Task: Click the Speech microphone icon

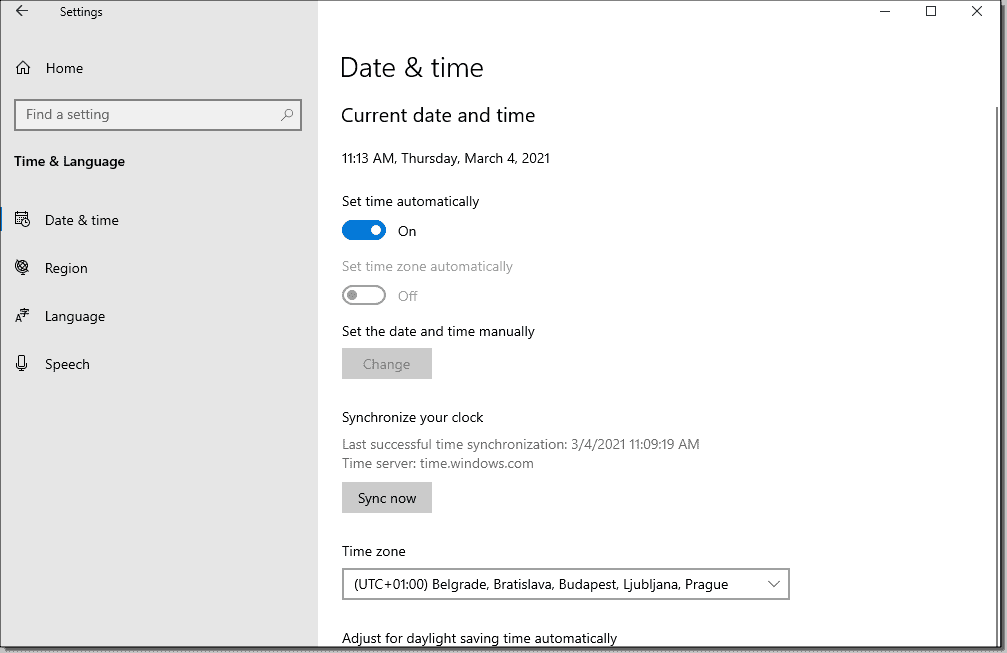Action: pos(22,364)
